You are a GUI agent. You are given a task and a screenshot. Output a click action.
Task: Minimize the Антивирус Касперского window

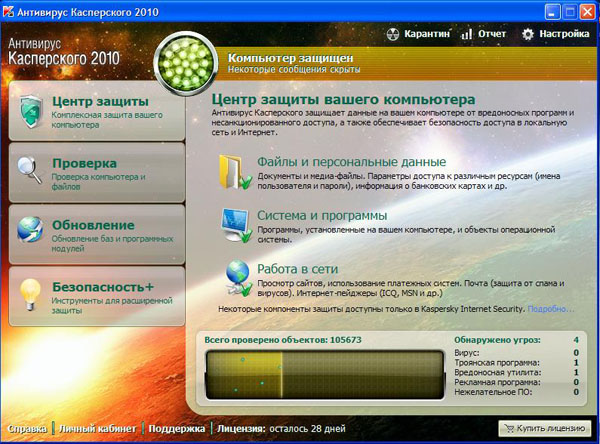click(552, 12)
